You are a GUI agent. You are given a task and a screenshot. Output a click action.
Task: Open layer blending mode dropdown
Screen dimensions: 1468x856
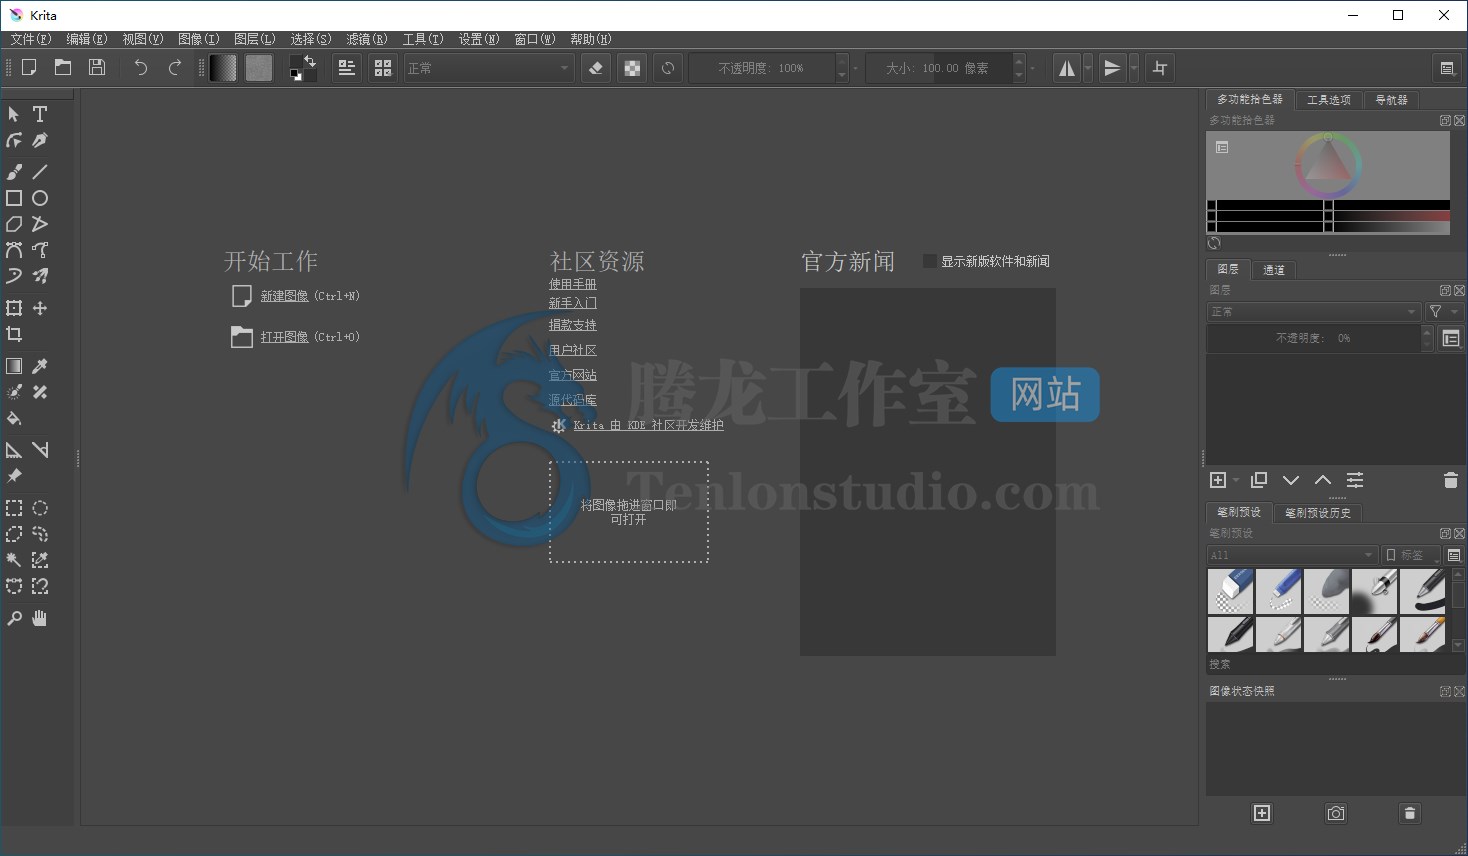1313,312
